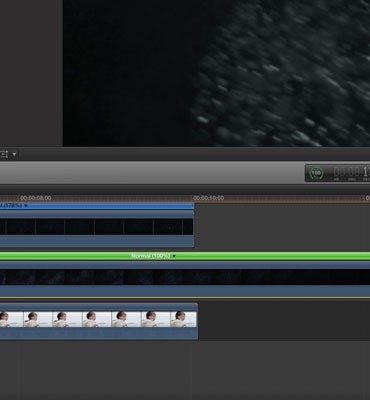Click the timecode display in the toolbar

pyautogui.click(x=352, y=173)
